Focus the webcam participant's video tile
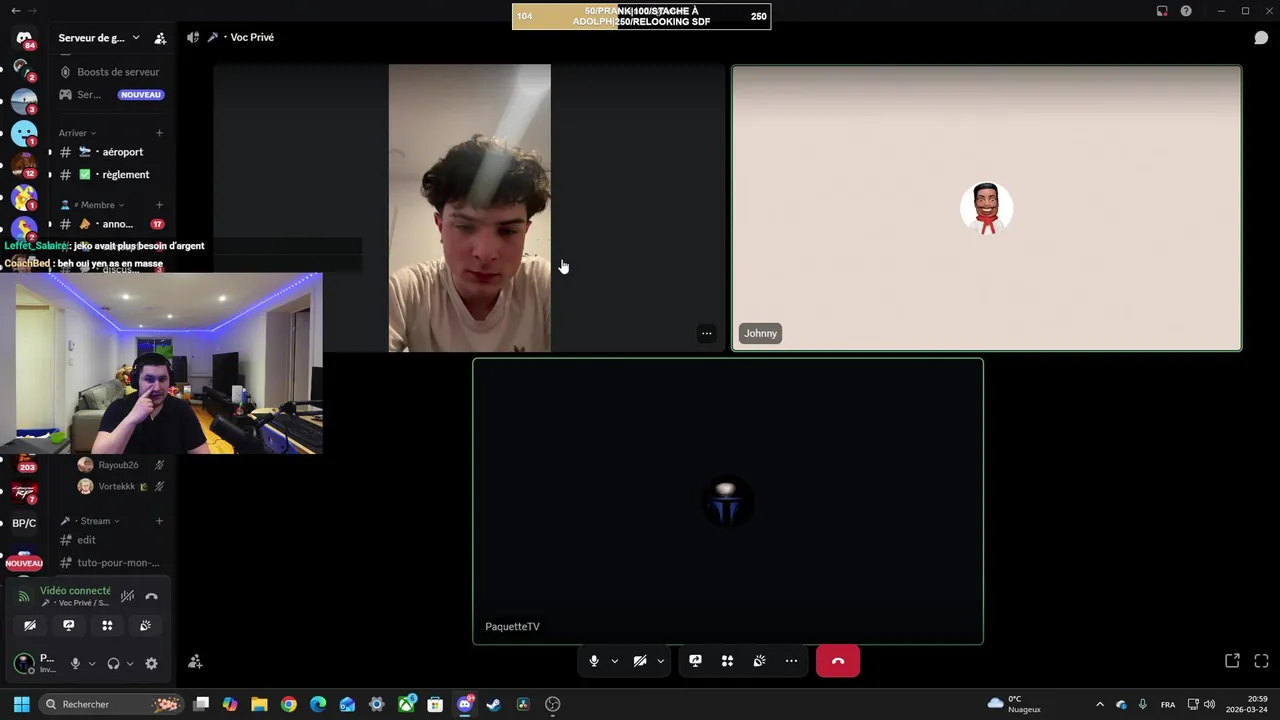The width and height of the screenshot is (1280, 720). [x=469, y=208]
